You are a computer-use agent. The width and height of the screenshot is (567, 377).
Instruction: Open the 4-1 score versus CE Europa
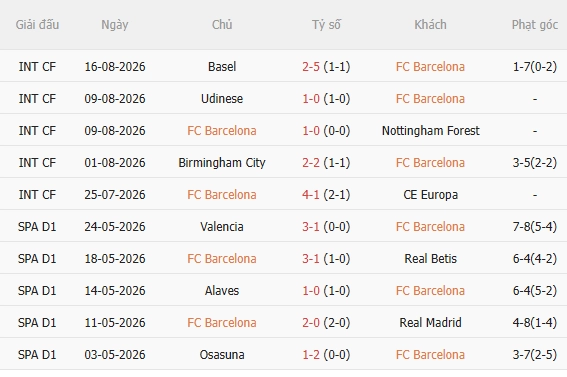(311, 194)
